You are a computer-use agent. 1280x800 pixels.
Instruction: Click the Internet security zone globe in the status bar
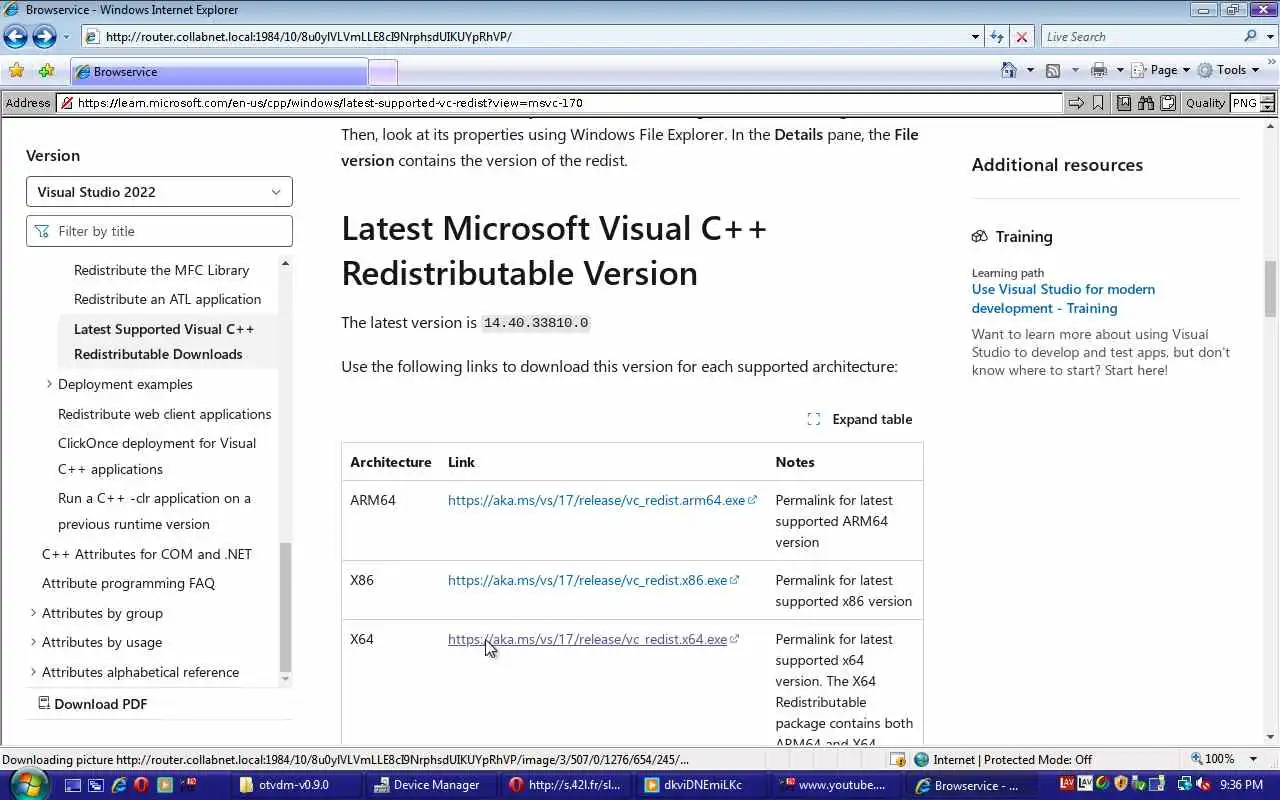[x=922, y=759]
